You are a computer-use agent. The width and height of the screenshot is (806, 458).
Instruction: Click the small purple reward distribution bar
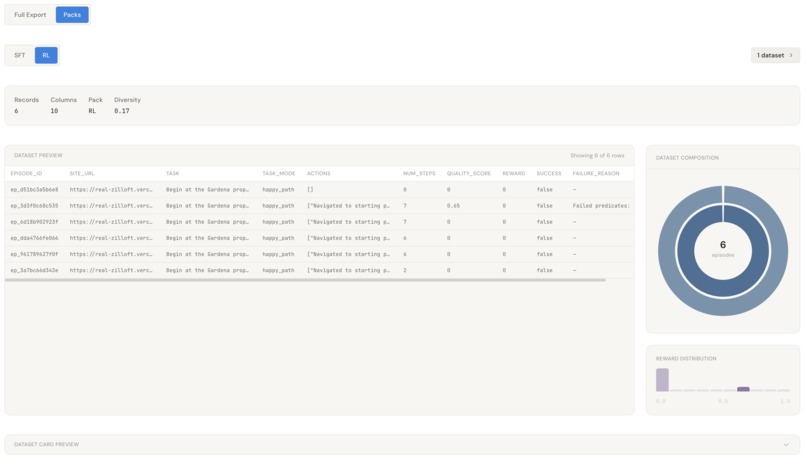pyautogui.click(x=743, y=389)
